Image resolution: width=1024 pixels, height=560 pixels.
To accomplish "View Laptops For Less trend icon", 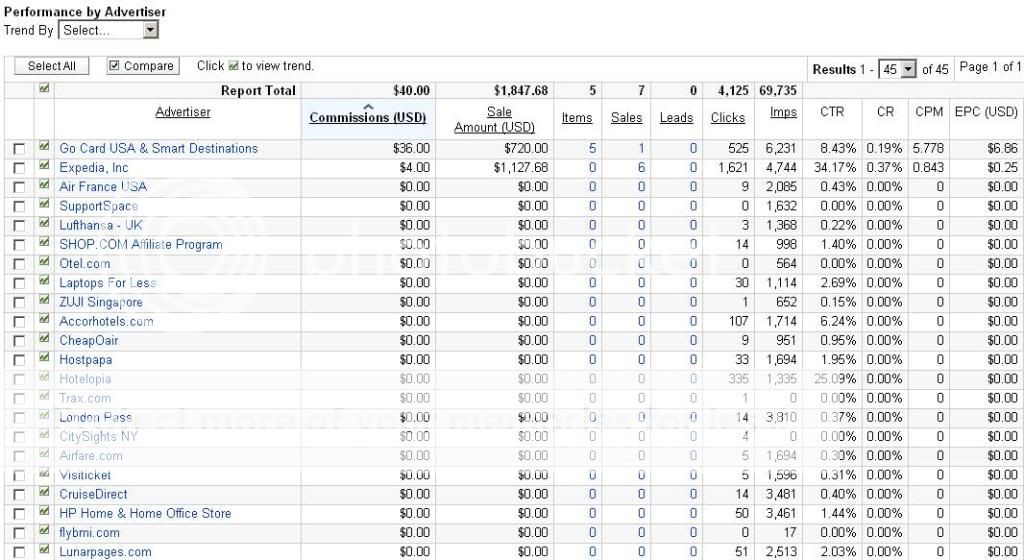I will pos(44,281).
